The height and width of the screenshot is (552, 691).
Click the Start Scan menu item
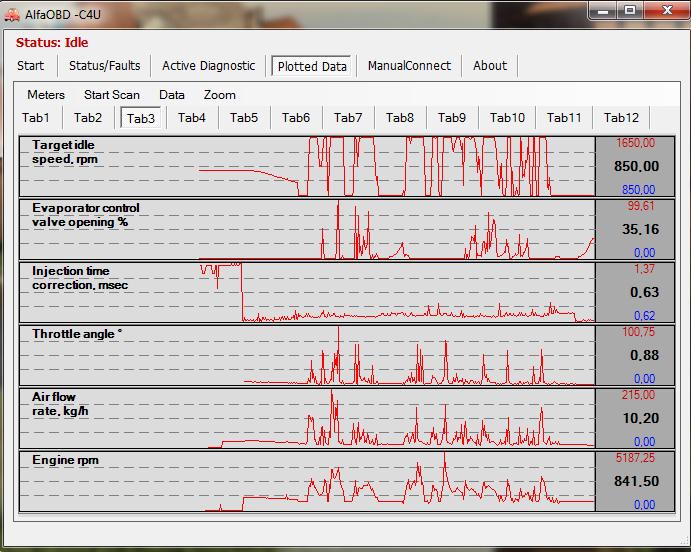click(x=111, y=95)
